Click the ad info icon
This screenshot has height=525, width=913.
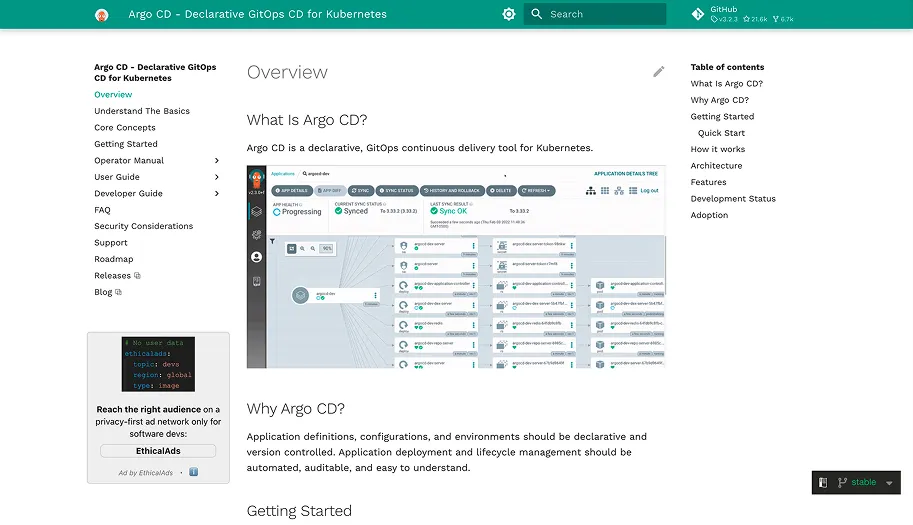point(194,472)
